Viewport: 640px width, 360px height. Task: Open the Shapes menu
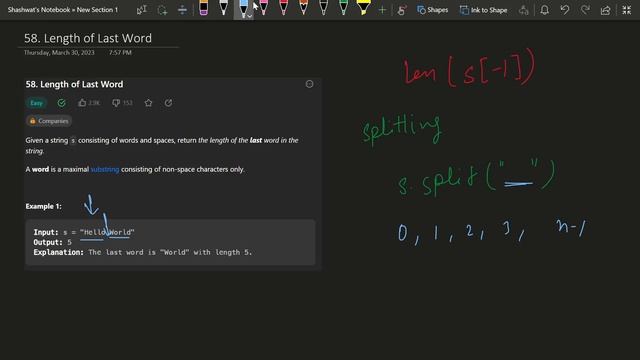(433, 10)
